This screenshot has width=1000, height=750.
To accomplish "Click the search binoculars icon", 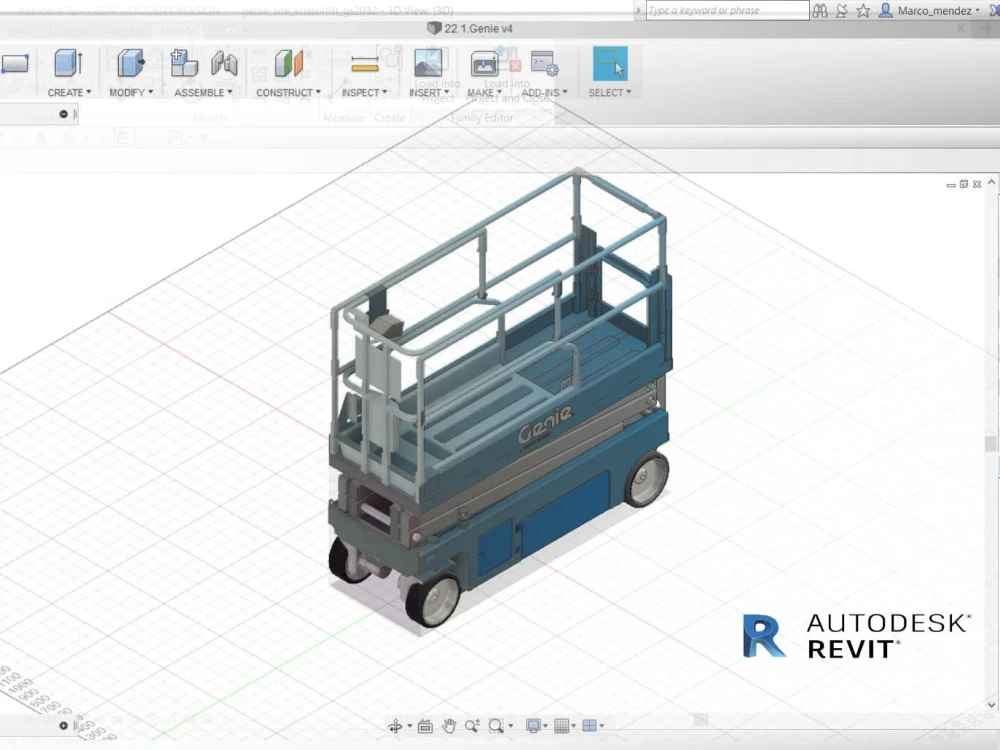I will click(x=820, y=10).
